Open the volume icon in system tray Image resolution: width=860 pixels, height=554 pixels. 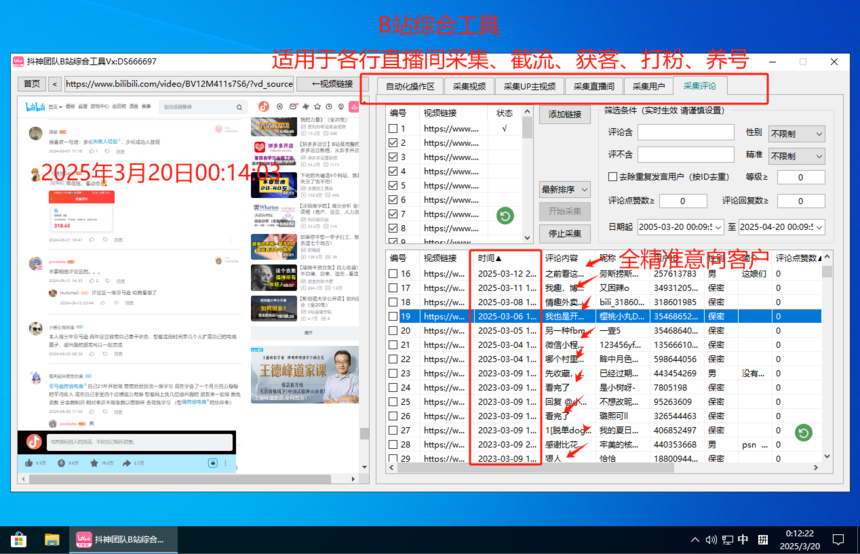[x=711, y=540]
